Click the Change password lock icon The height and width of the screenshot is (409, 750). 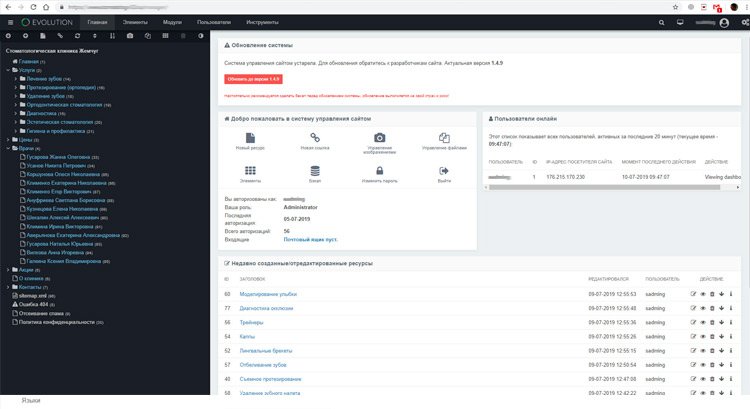(379, 171)
